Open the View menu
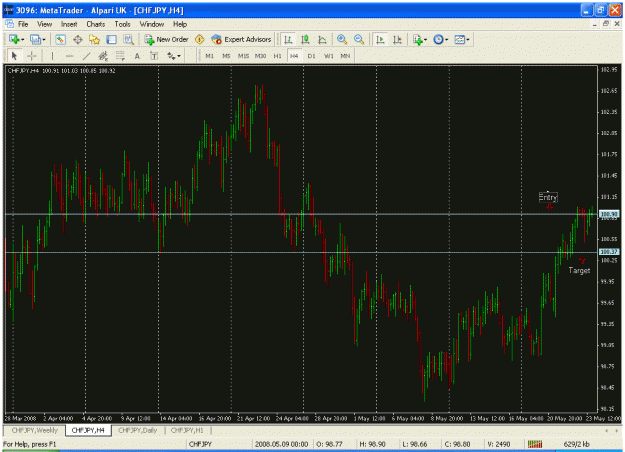Image resolution: width=625 pixels, height=452 pixels. point(44,24)
